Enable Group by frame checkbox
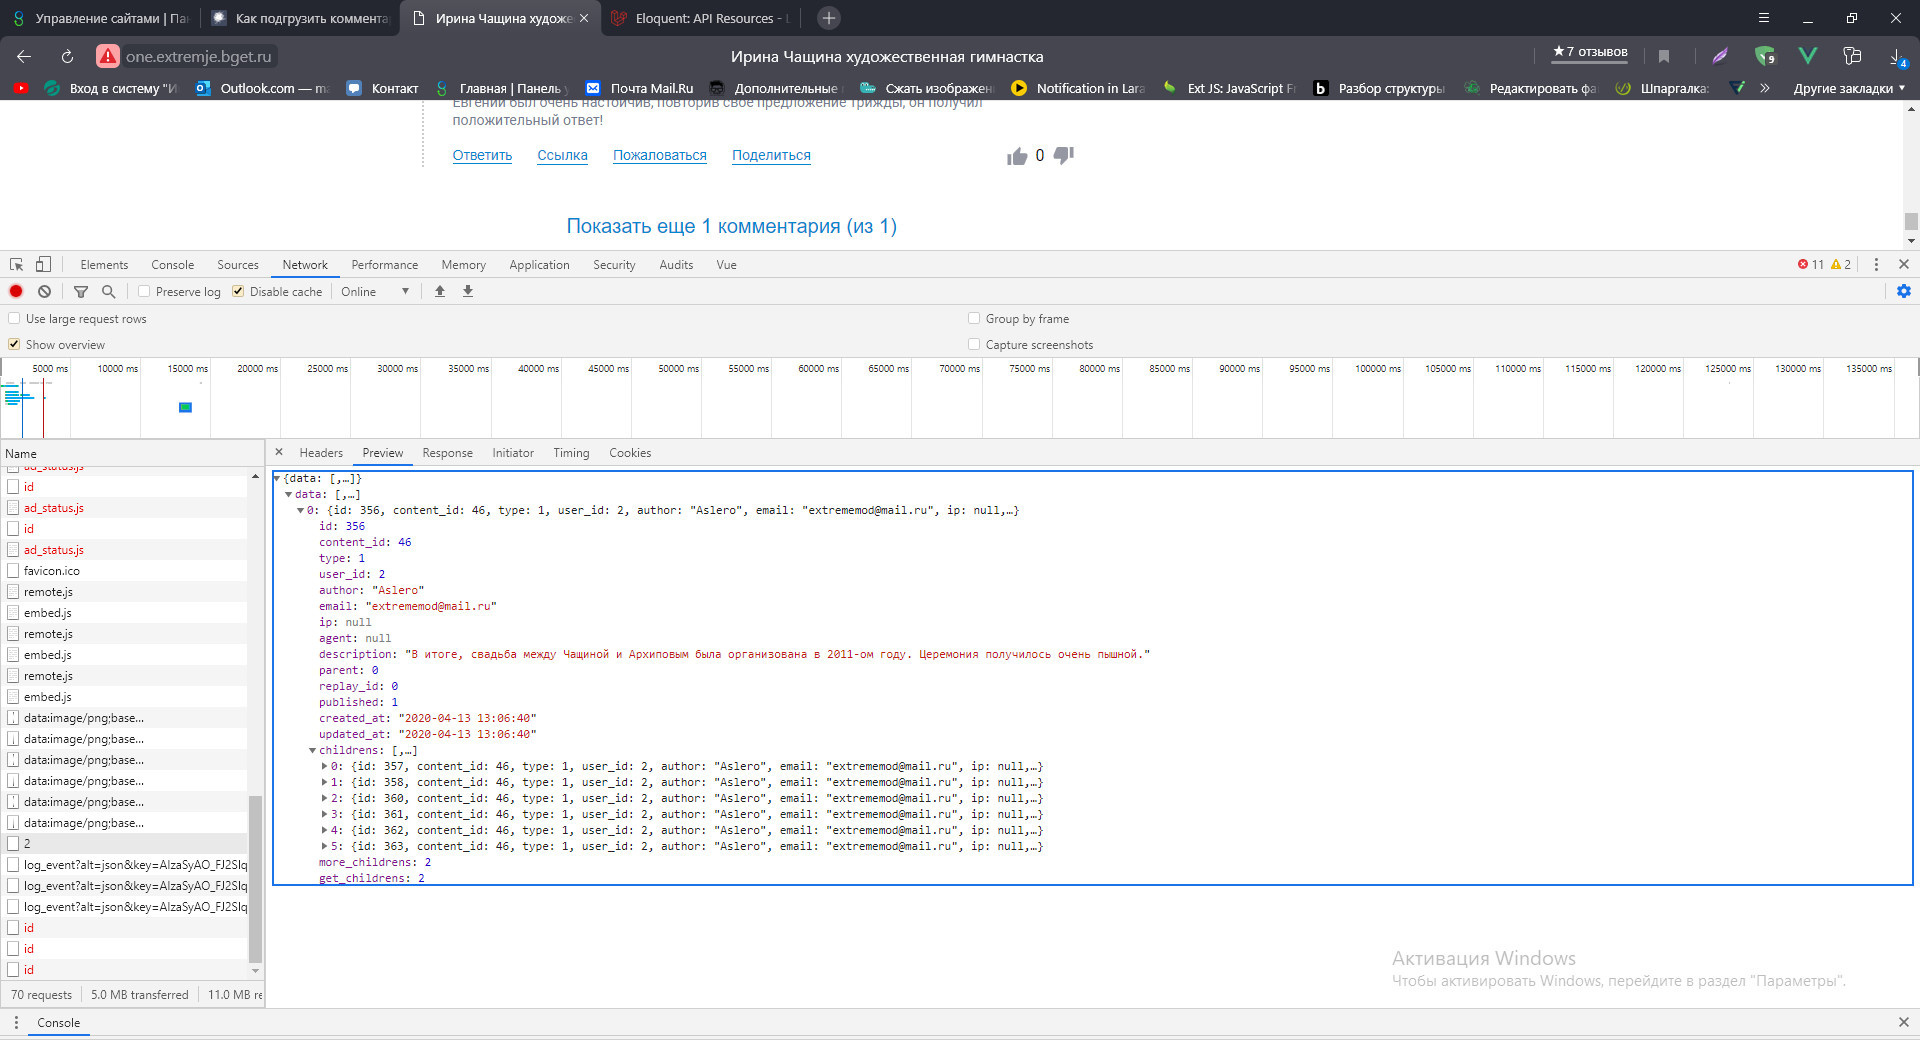Viewport: 1920px width, 1040px height. click(x=974, y=318)
